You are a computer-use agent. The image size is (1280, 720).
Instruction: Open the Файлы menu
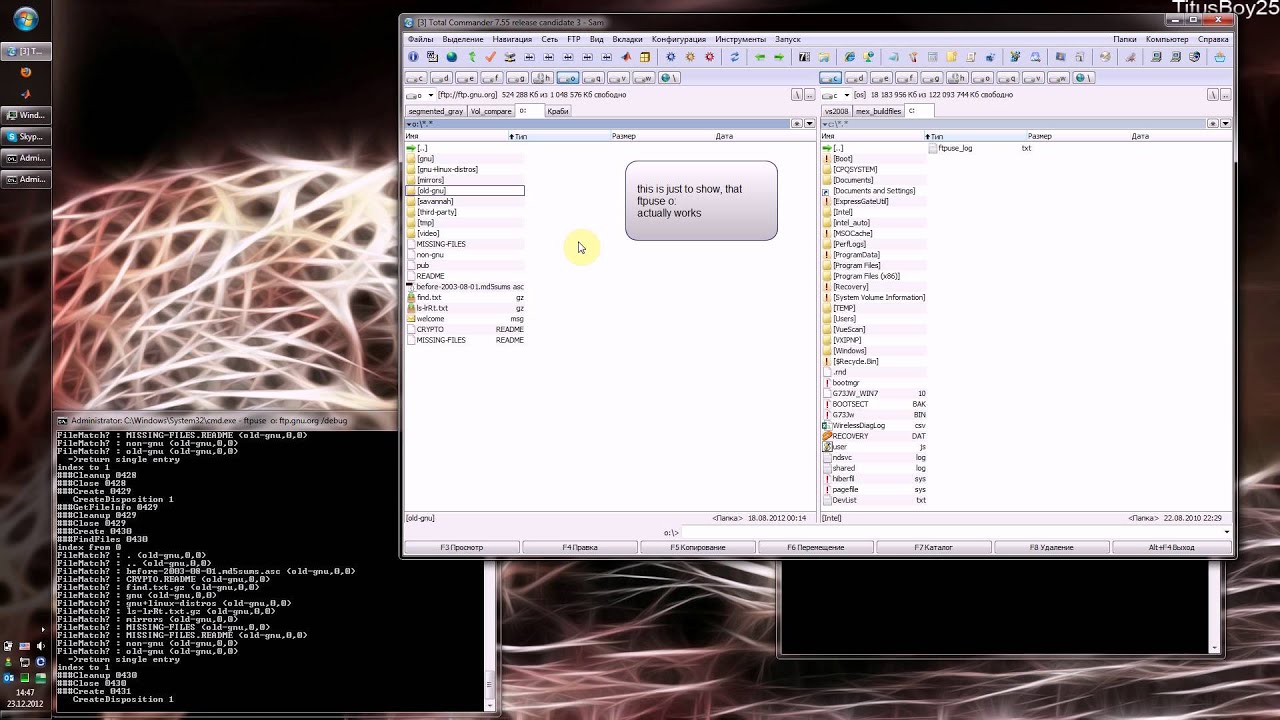[x=421, y=39]
